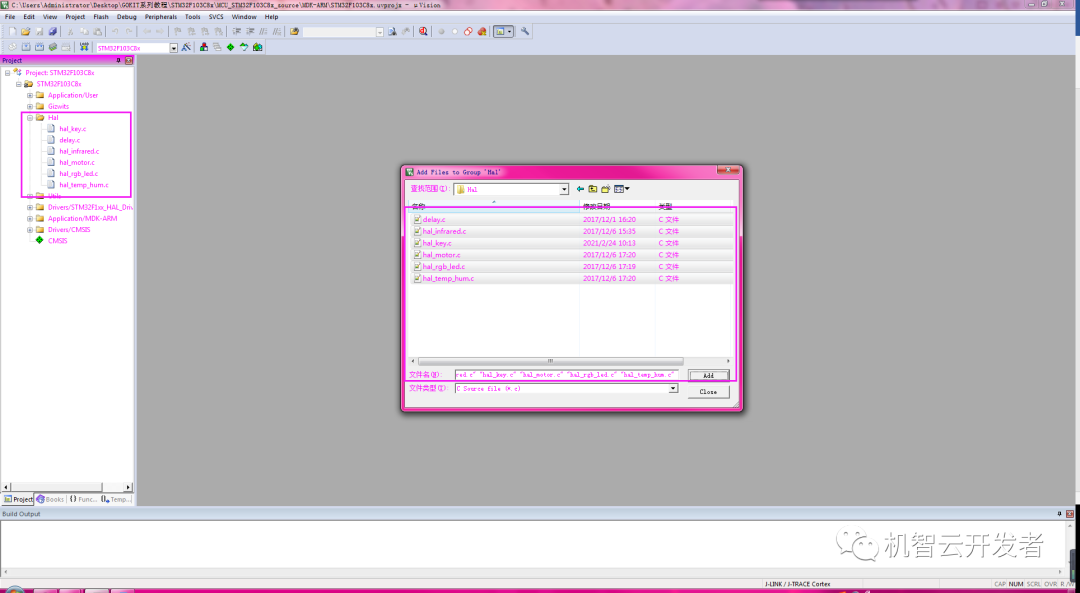The width and height of the screenshot is (1080, 593).
Task: Create a new folder in the Add Files dialog
Action: point(605,188)
